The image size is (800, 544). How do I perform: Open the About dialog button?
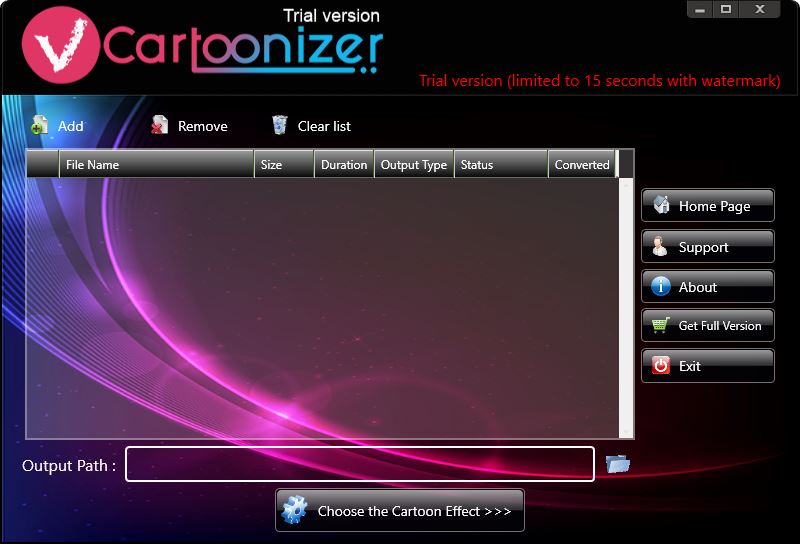point(708,286)
